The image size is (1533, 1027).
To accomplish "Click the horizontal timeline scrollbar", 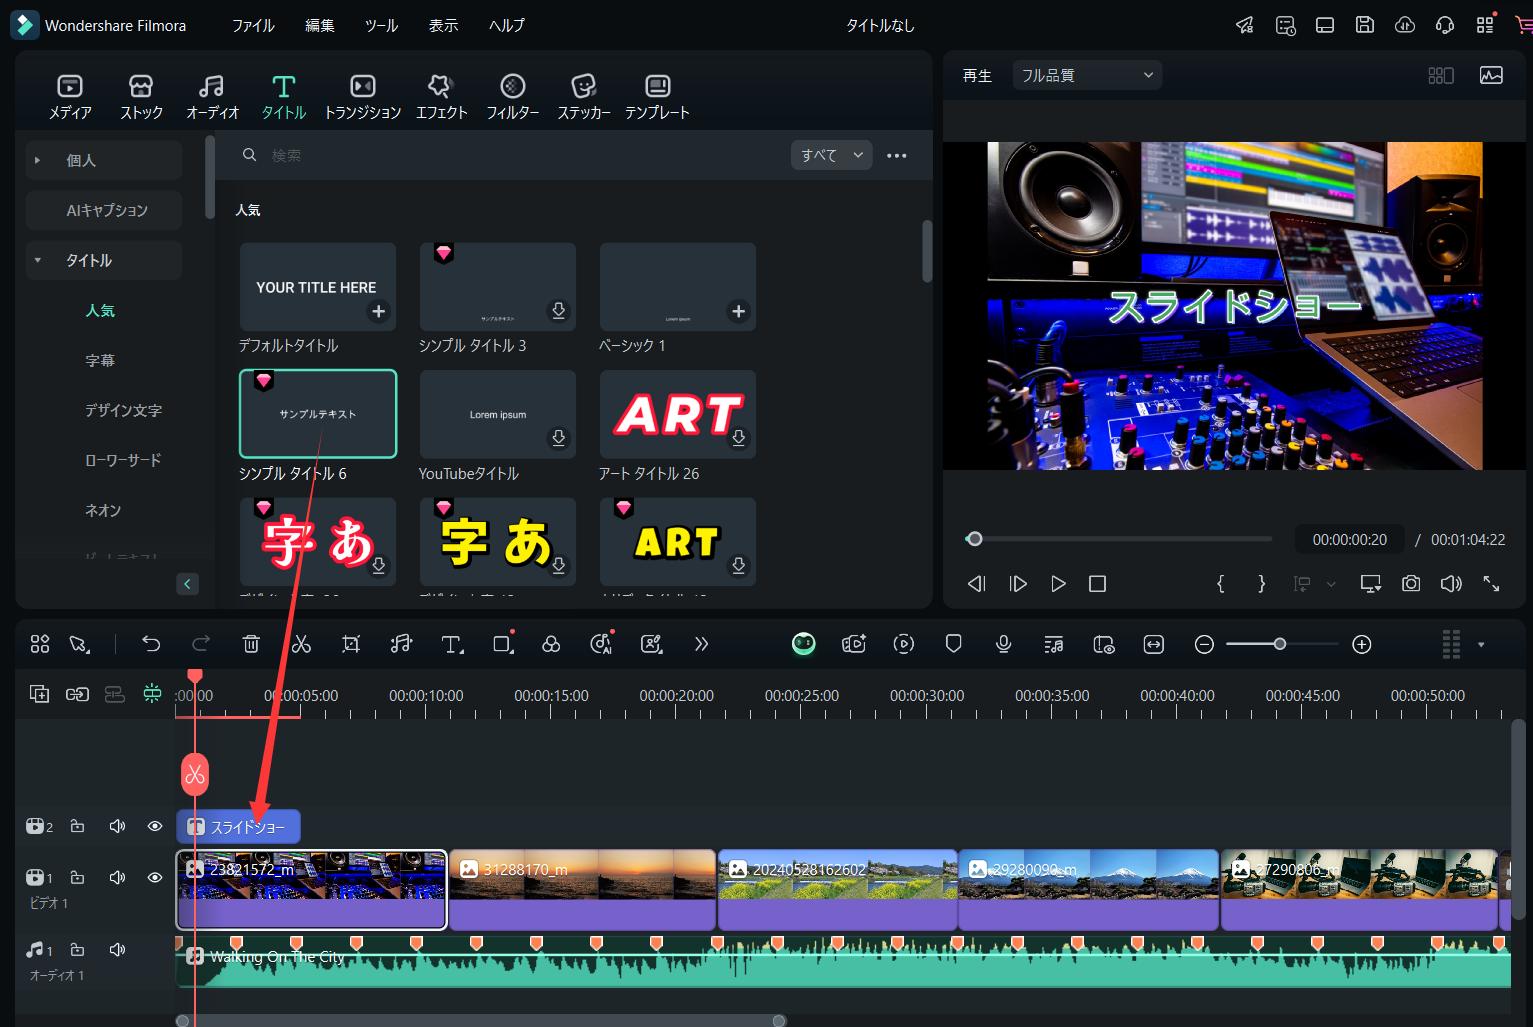I will [x=480, y=1020].
